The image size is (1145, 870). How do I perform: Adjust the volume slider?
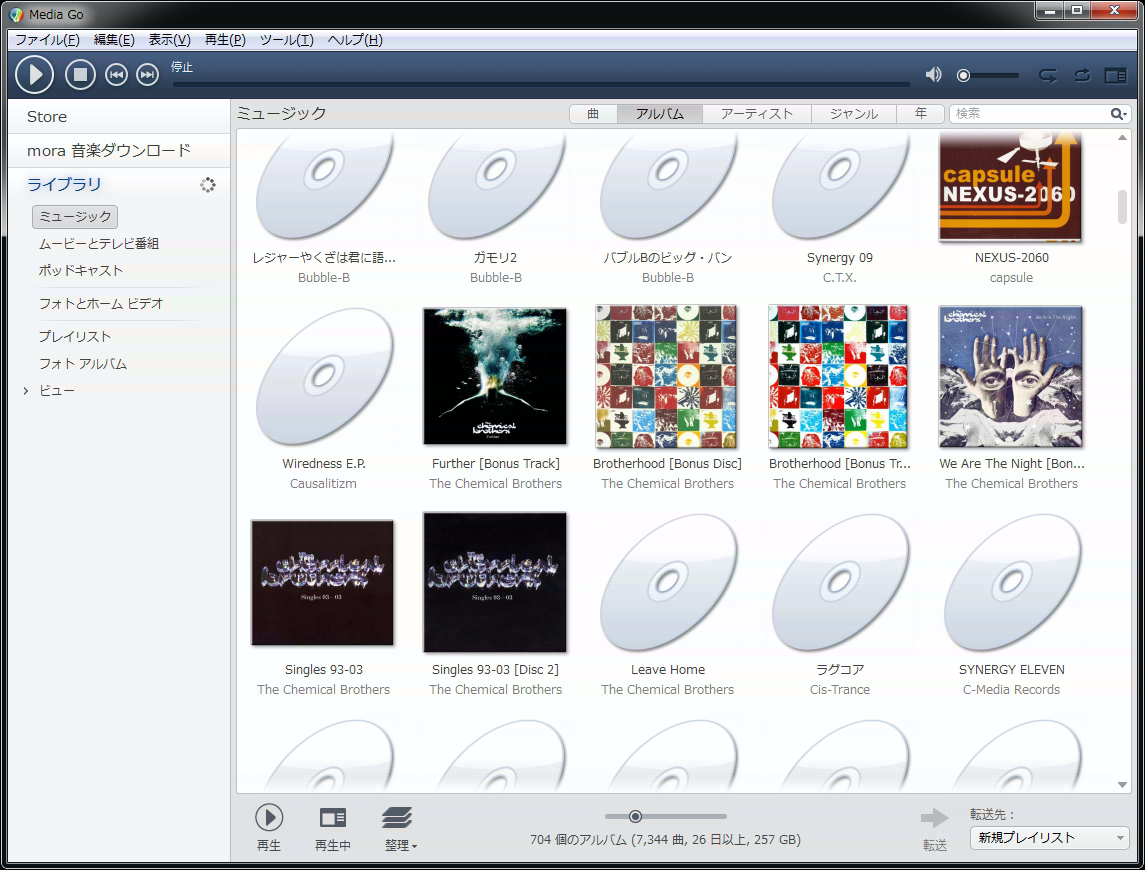(x=988, y=75)
